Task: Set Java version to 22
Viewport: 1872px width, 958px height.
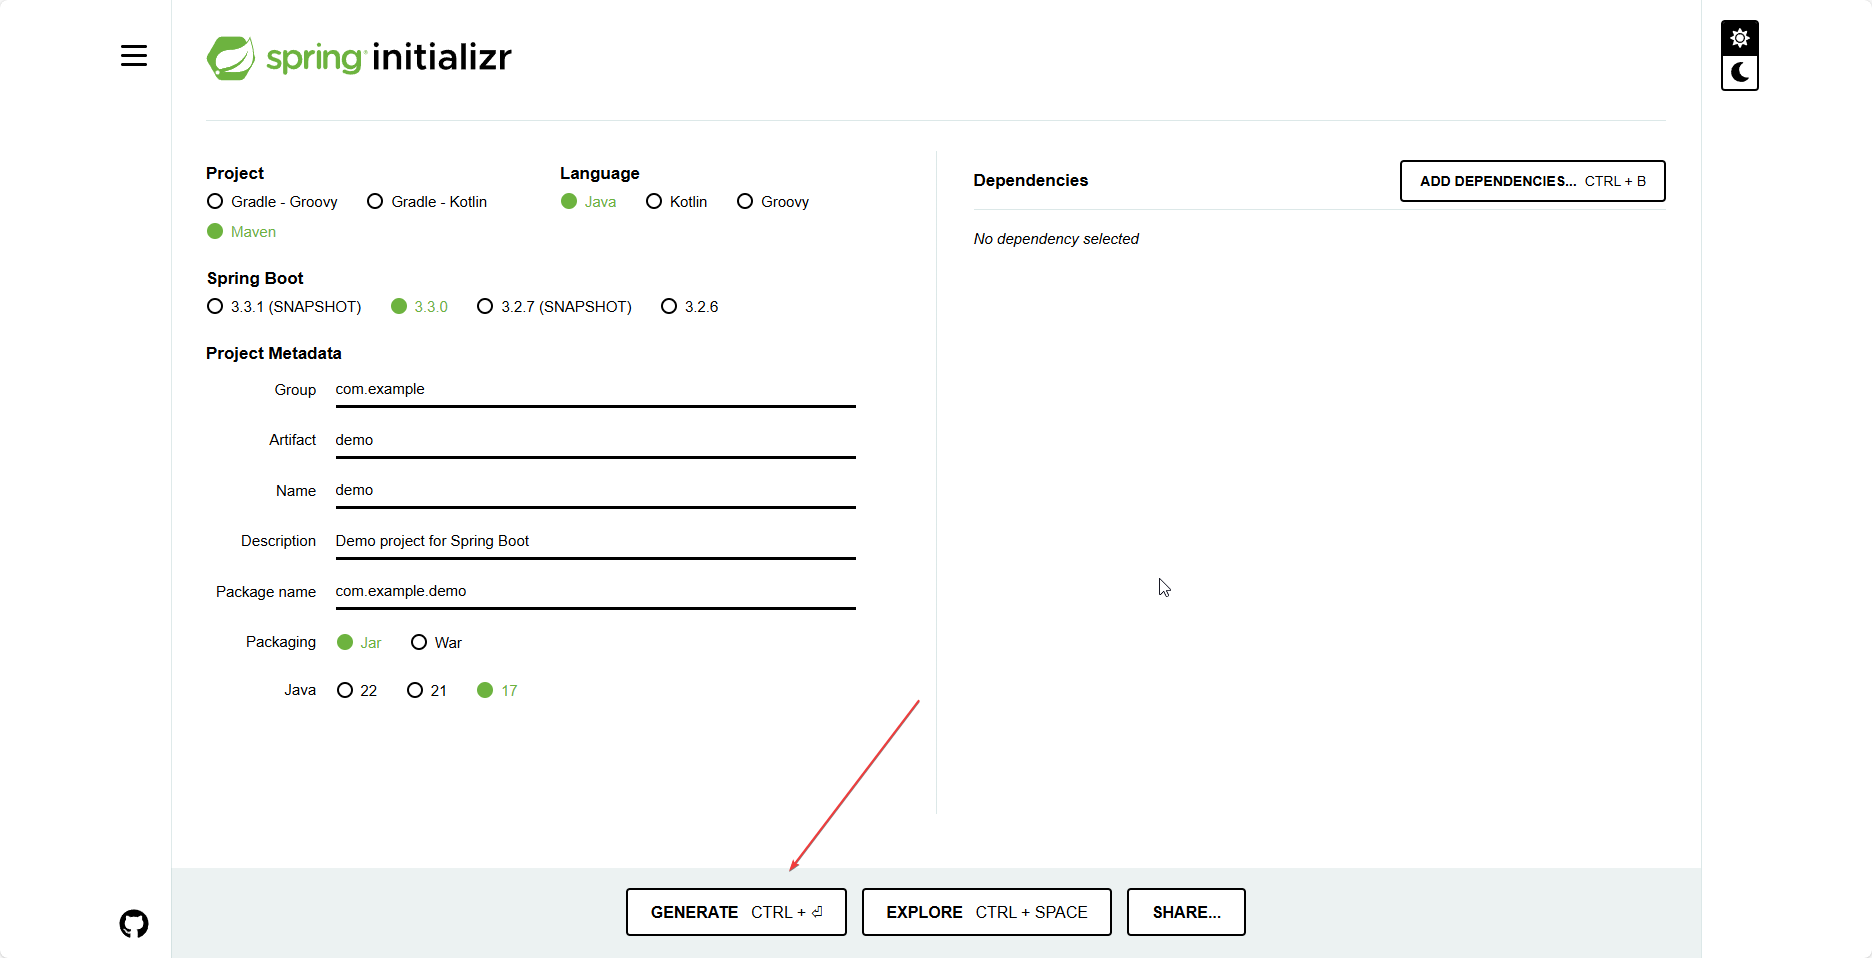Action: [357, 691]
